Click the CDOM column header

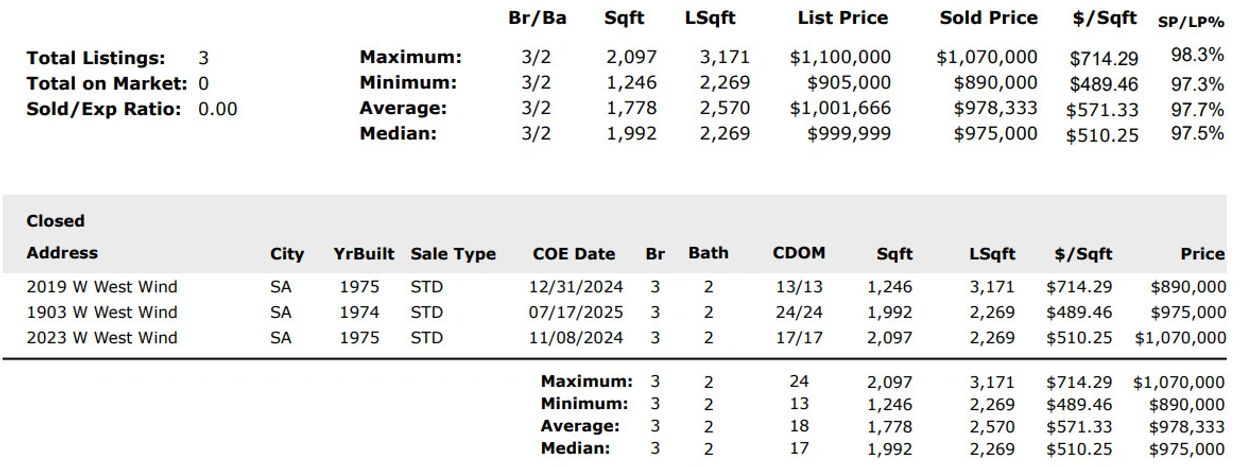pyautogui.click(x=799, y=253)
